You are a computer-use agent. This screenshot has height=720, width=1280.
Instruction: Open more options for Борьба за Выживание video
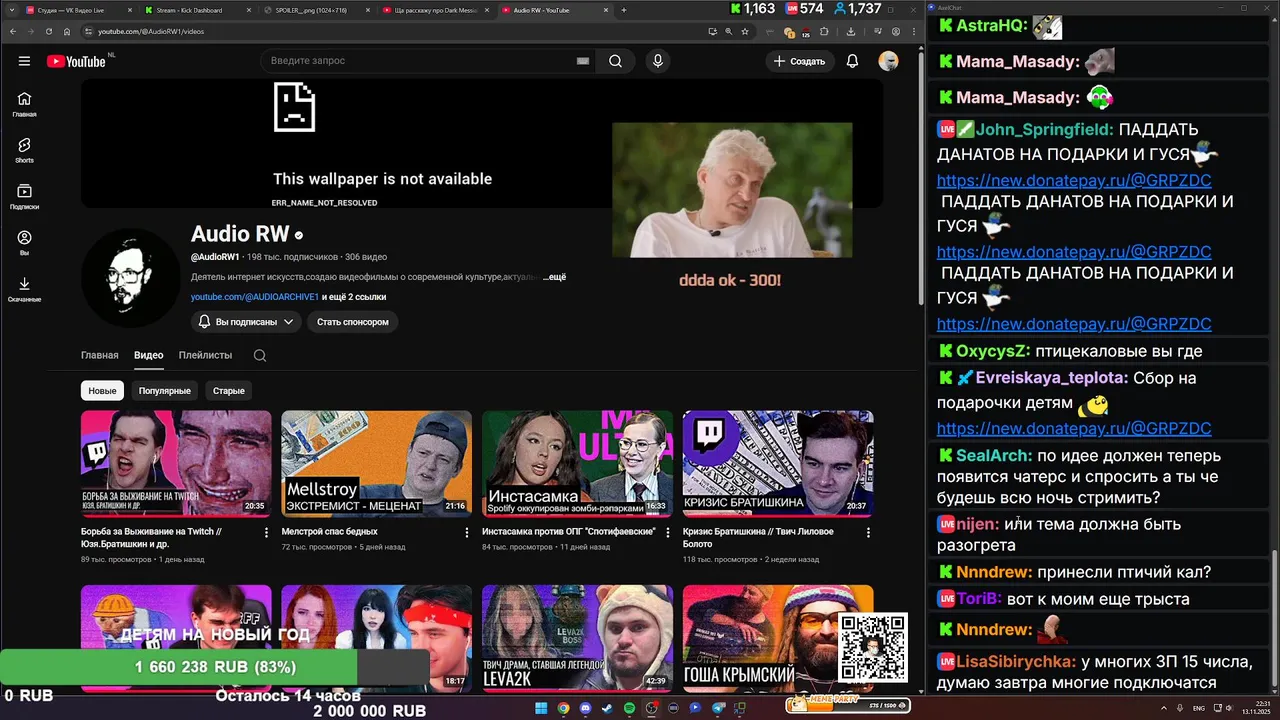pos(266,532)
